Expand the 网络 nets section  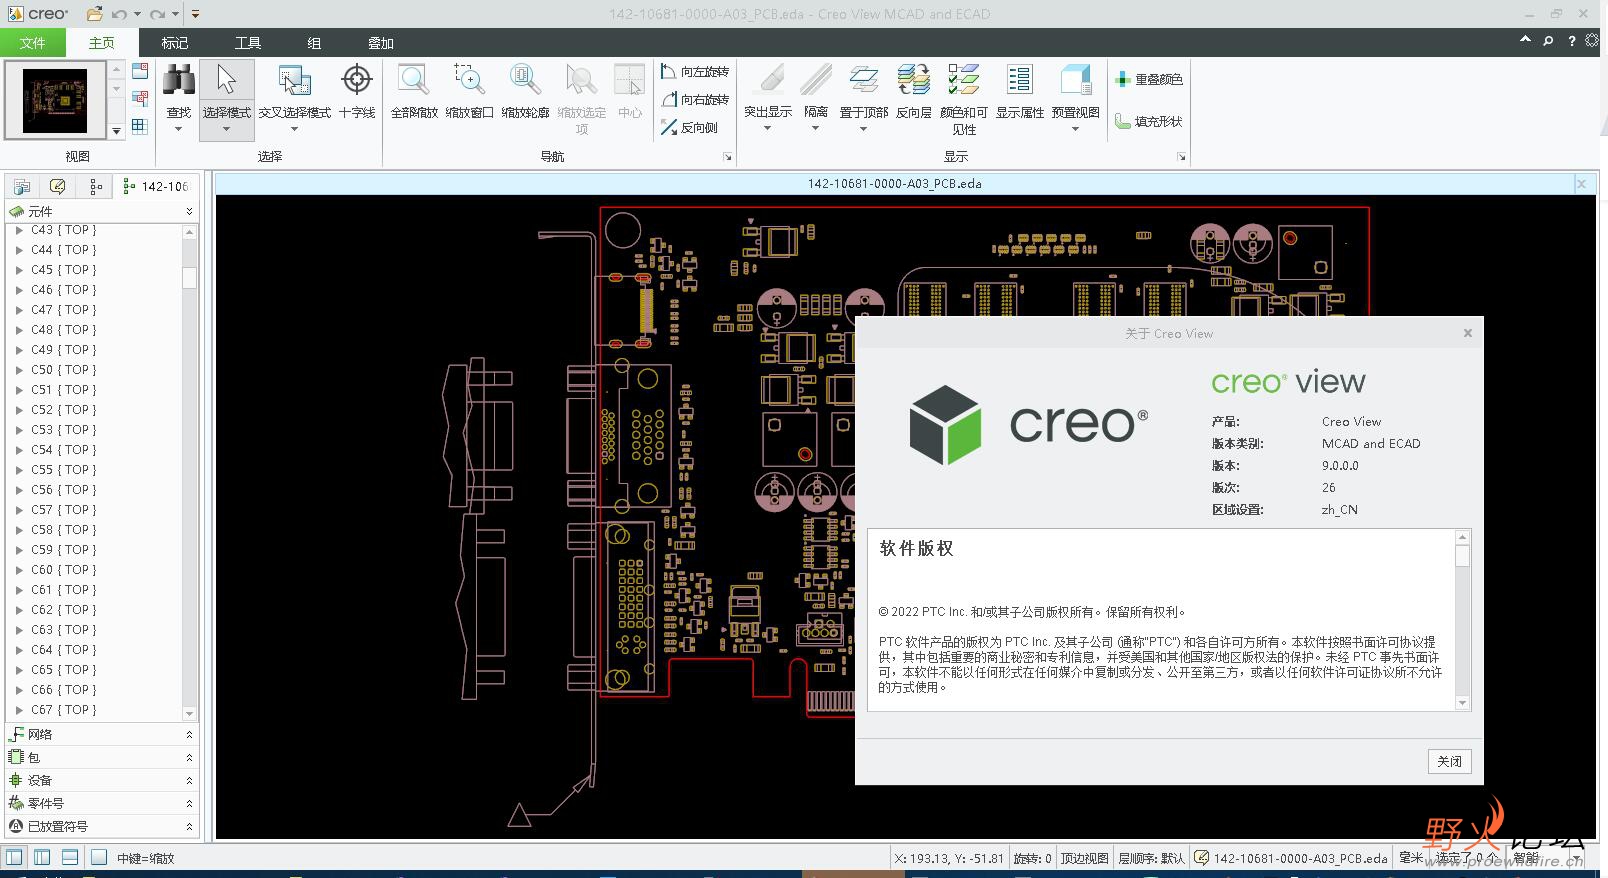coord(189,734)
